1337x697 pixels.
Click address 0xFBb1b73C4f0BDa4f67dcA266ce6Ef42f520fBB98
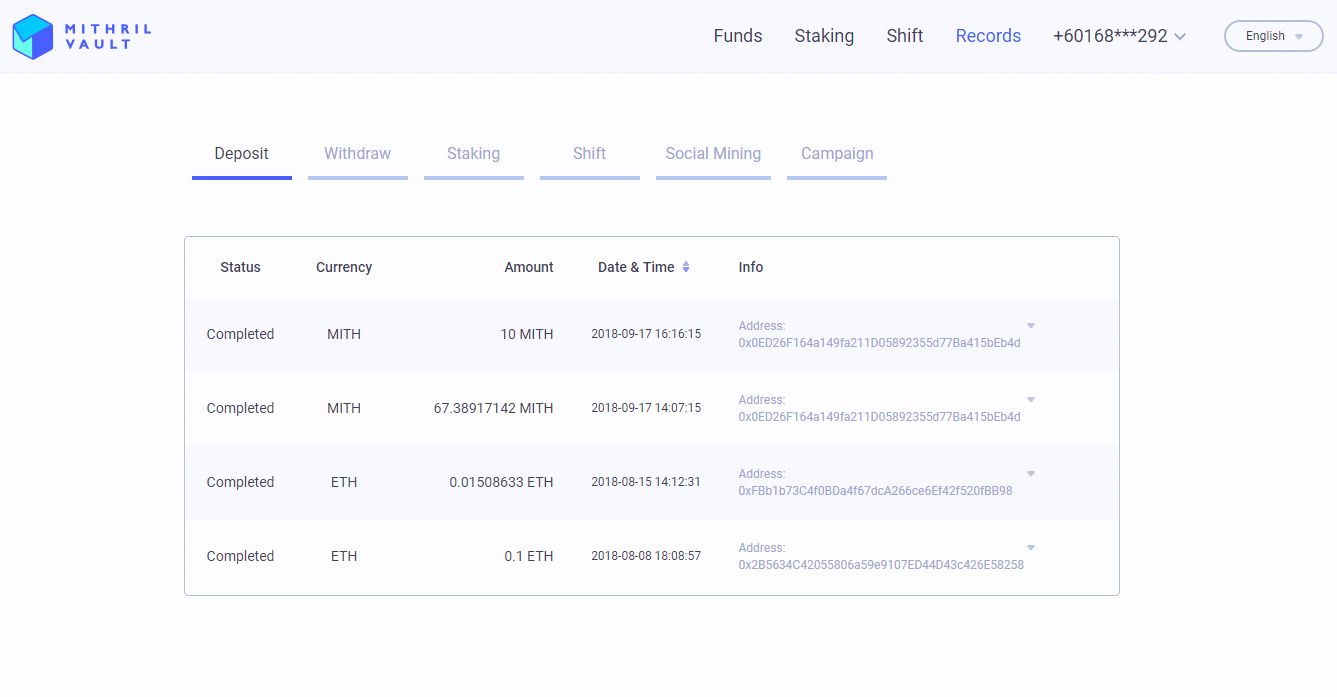click(x=875, y=491)
